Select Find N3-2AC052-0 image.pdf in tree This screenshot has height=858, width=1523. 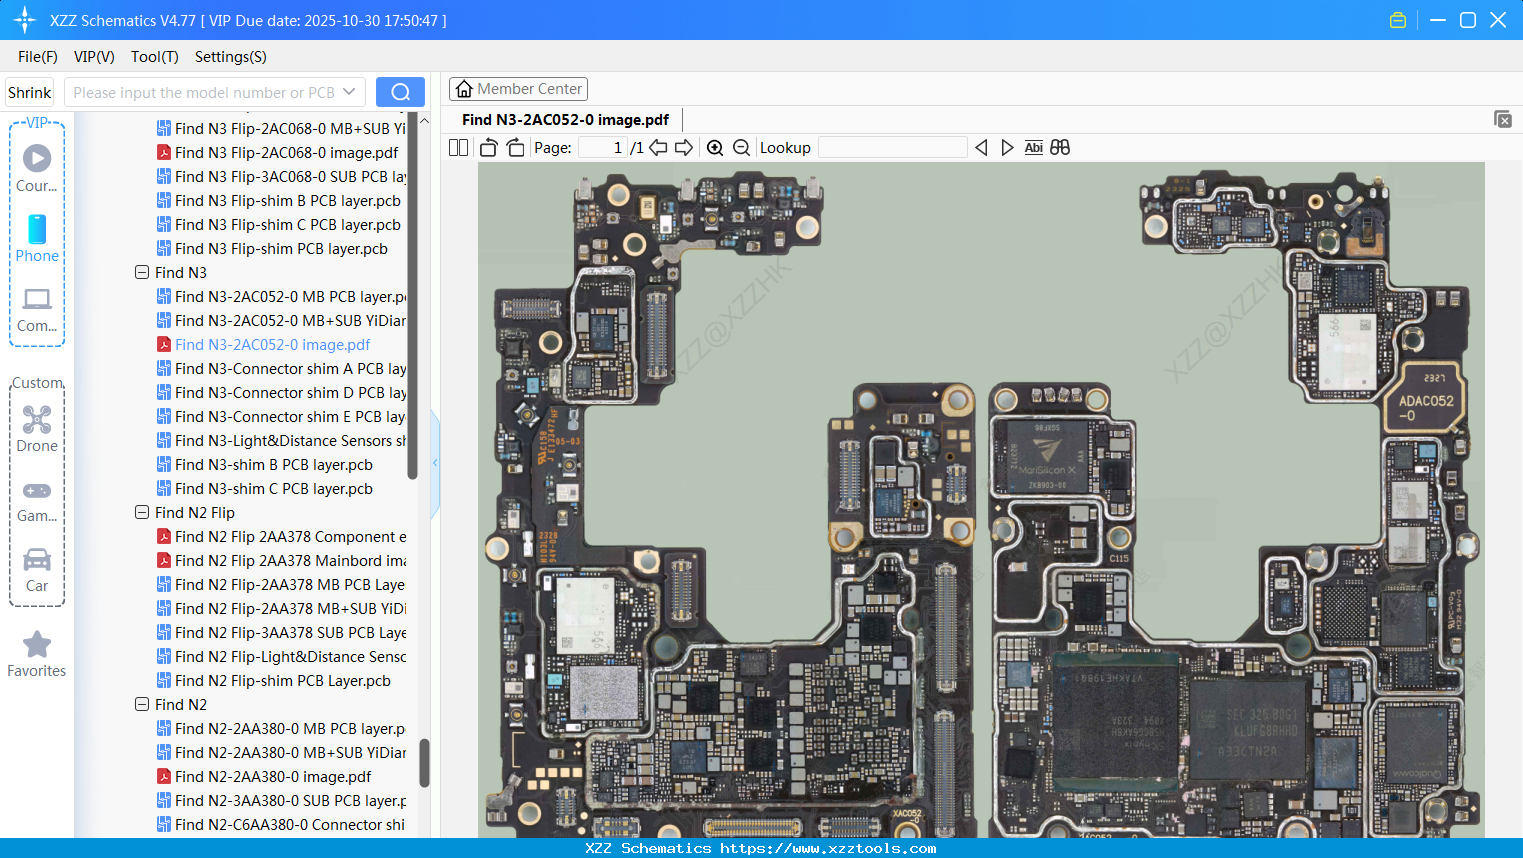click(263, 344)
